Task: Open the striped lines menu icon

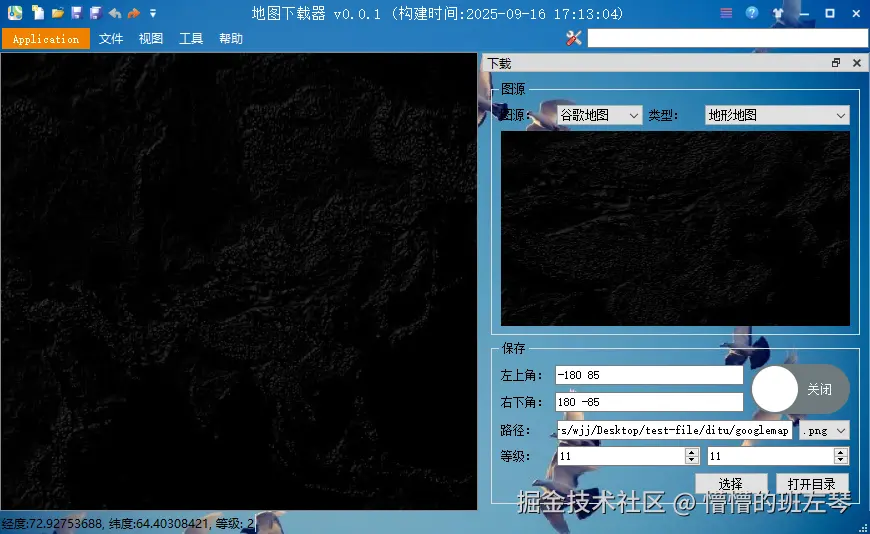Action: 726,13
